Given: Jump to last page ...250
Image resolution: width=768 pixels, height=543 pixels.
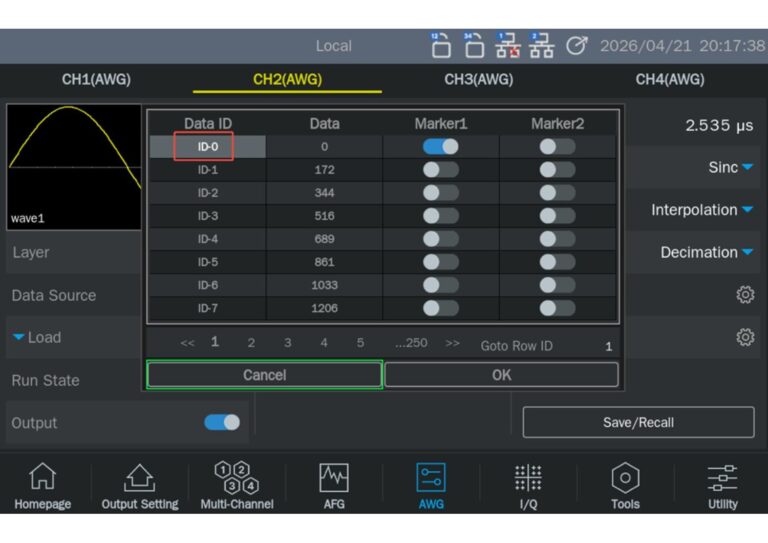Looking at the screenshot, I should pyautogui.click(x=411, y=343).
